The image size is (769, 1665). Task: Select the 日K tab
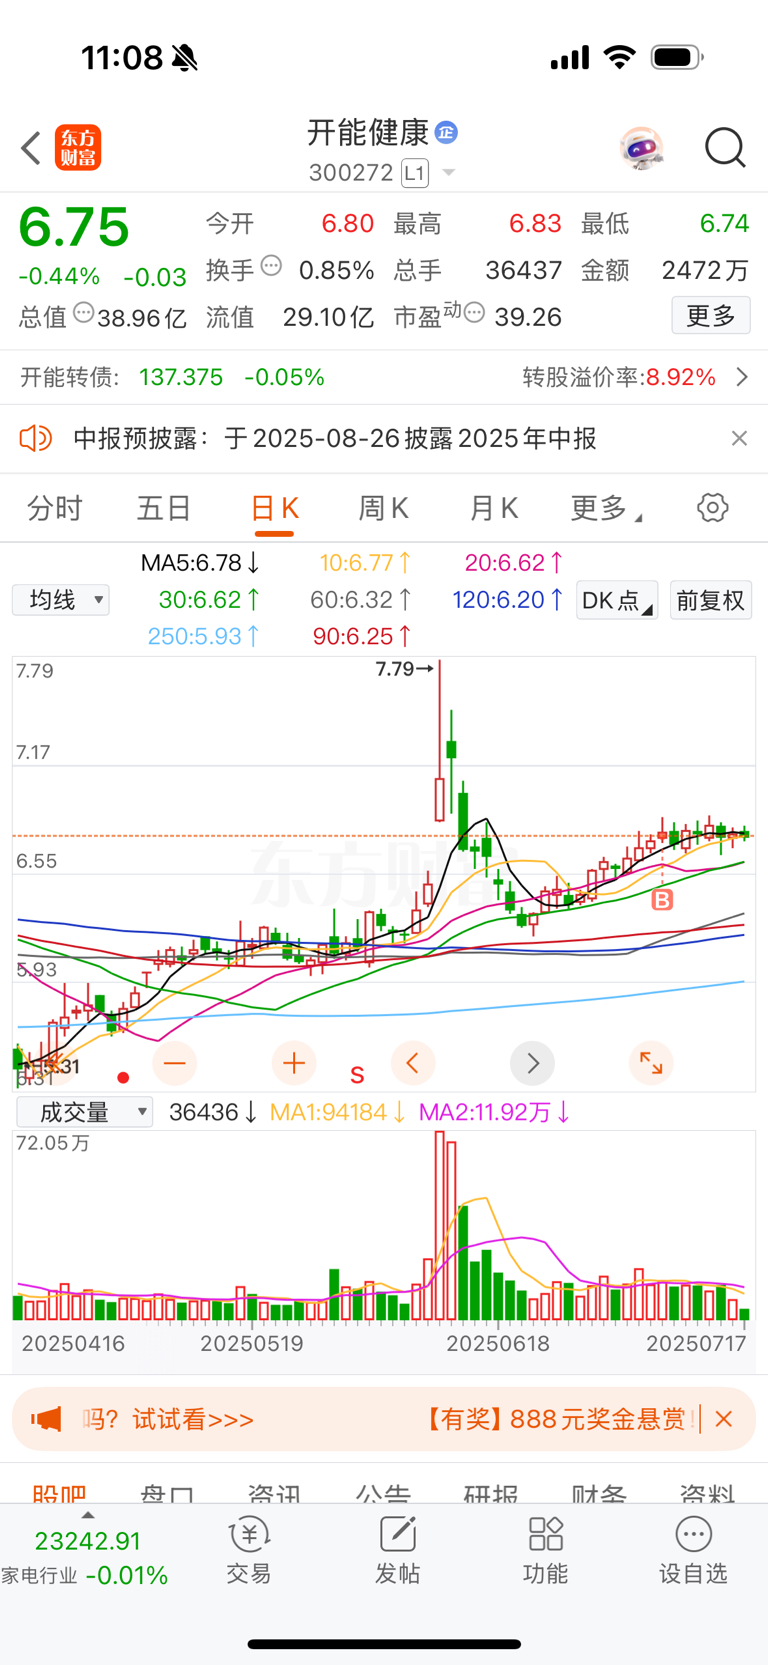(x=274, y=509)
